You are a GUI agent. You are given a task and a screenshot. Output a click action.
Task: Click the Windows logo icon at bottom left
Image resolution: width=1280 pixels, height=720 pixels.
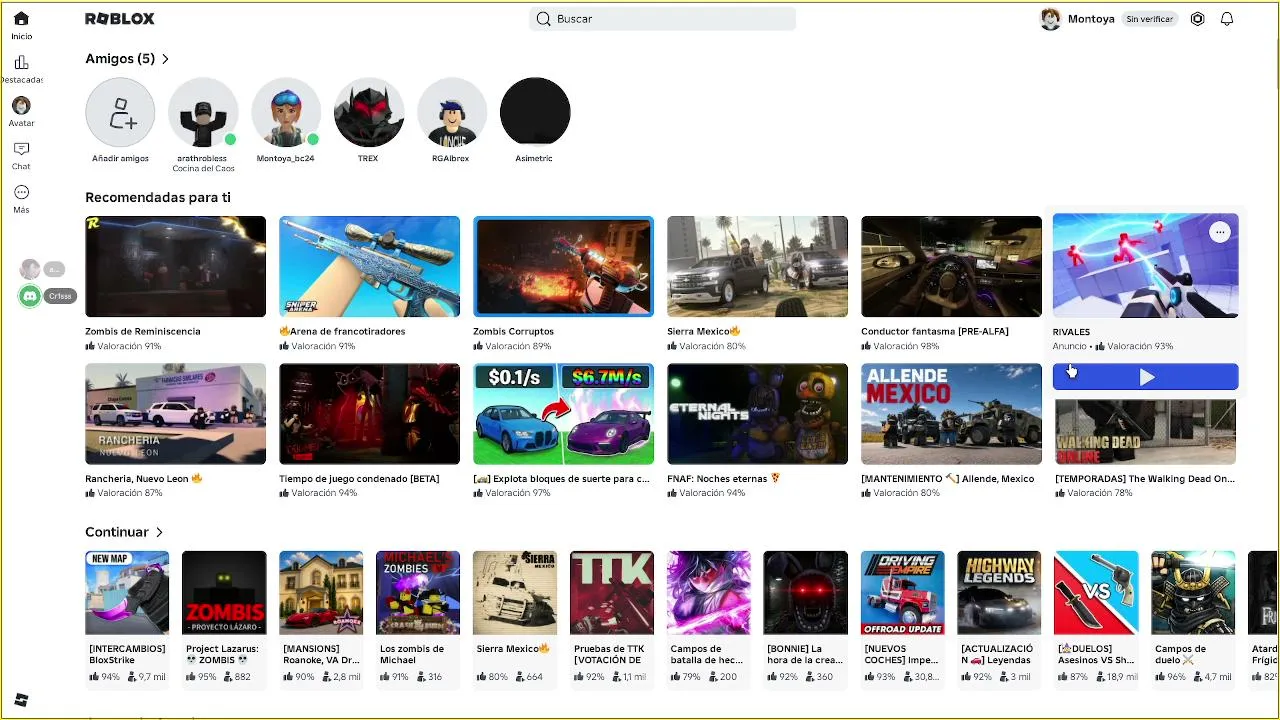(21, 700)
